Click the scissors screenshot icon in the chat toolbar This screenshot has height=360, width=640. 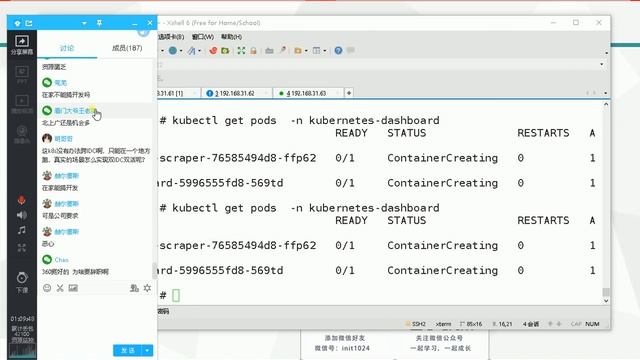(60, 288)
